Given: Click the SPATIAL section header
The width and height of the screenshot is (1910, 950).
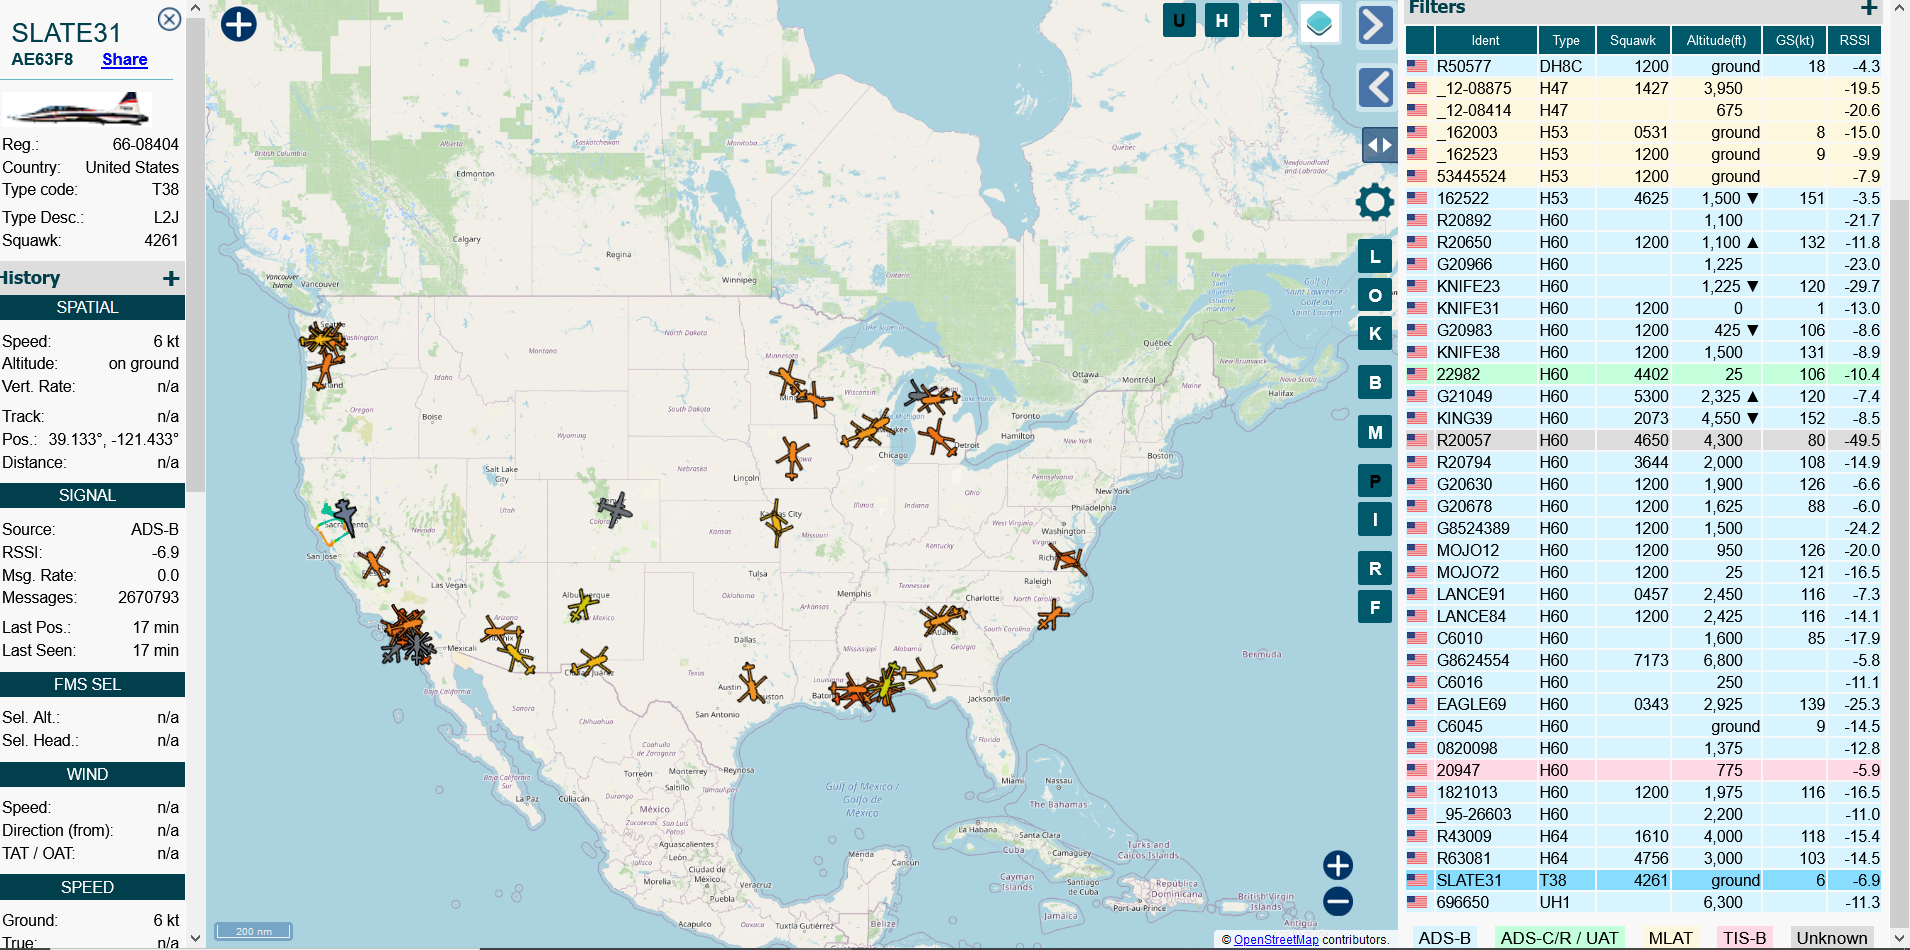Looking at the screenshot, I should (92, 308).
